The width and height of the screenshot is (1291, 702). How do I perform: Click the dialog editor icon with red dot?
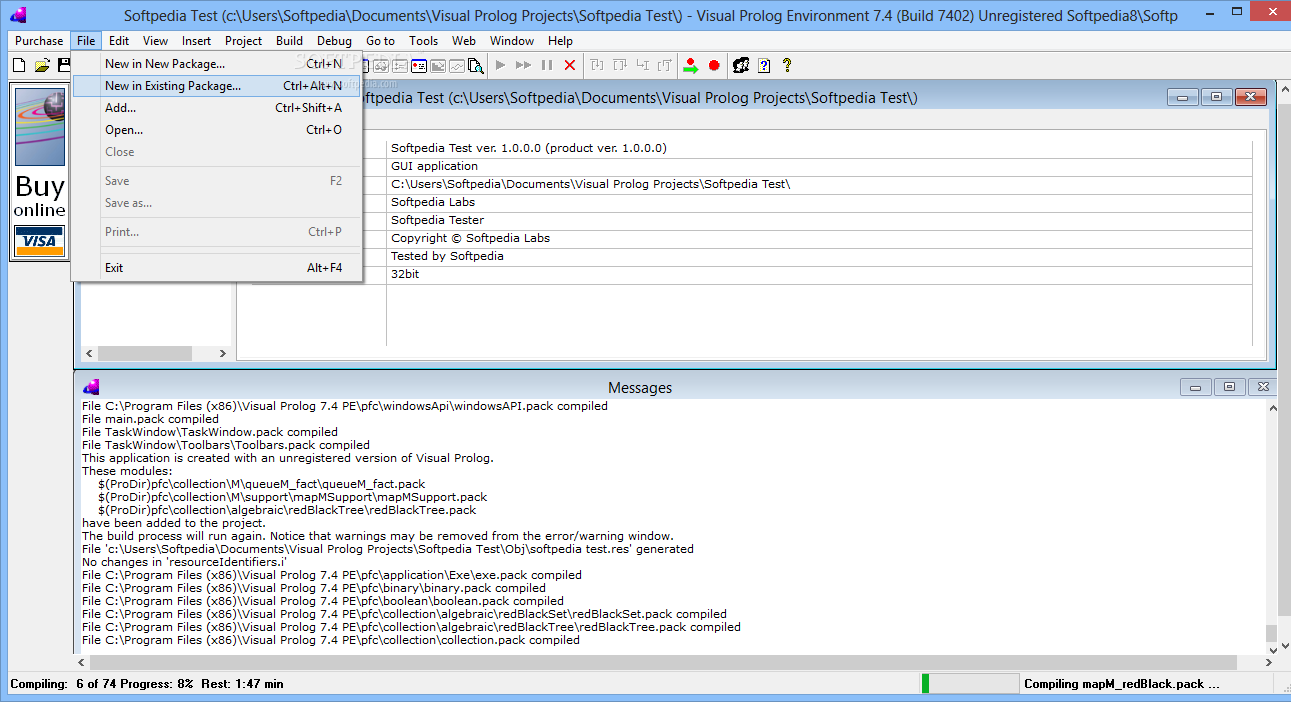[418, 66]
